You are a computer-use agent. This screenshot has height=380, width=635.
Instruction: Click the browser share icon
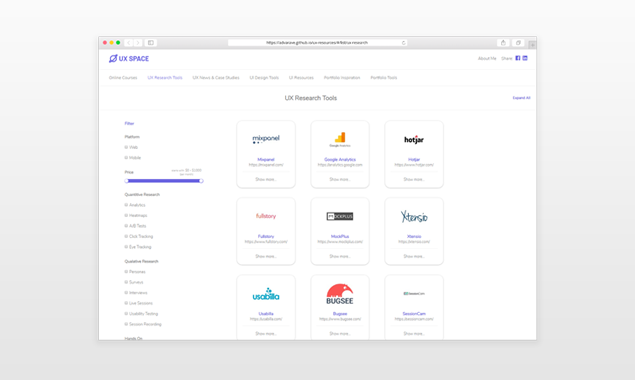coord(503,43)
